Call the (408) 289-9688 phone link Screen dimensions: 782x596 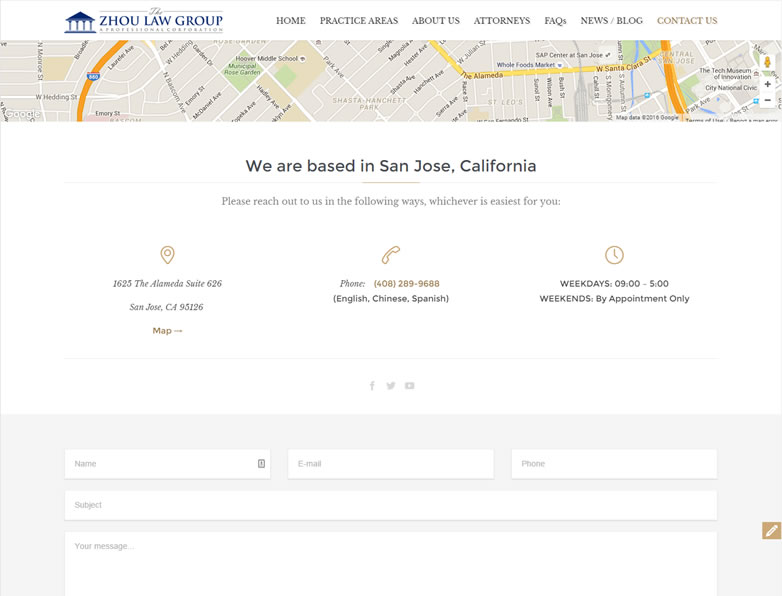[x=406, y=284]
